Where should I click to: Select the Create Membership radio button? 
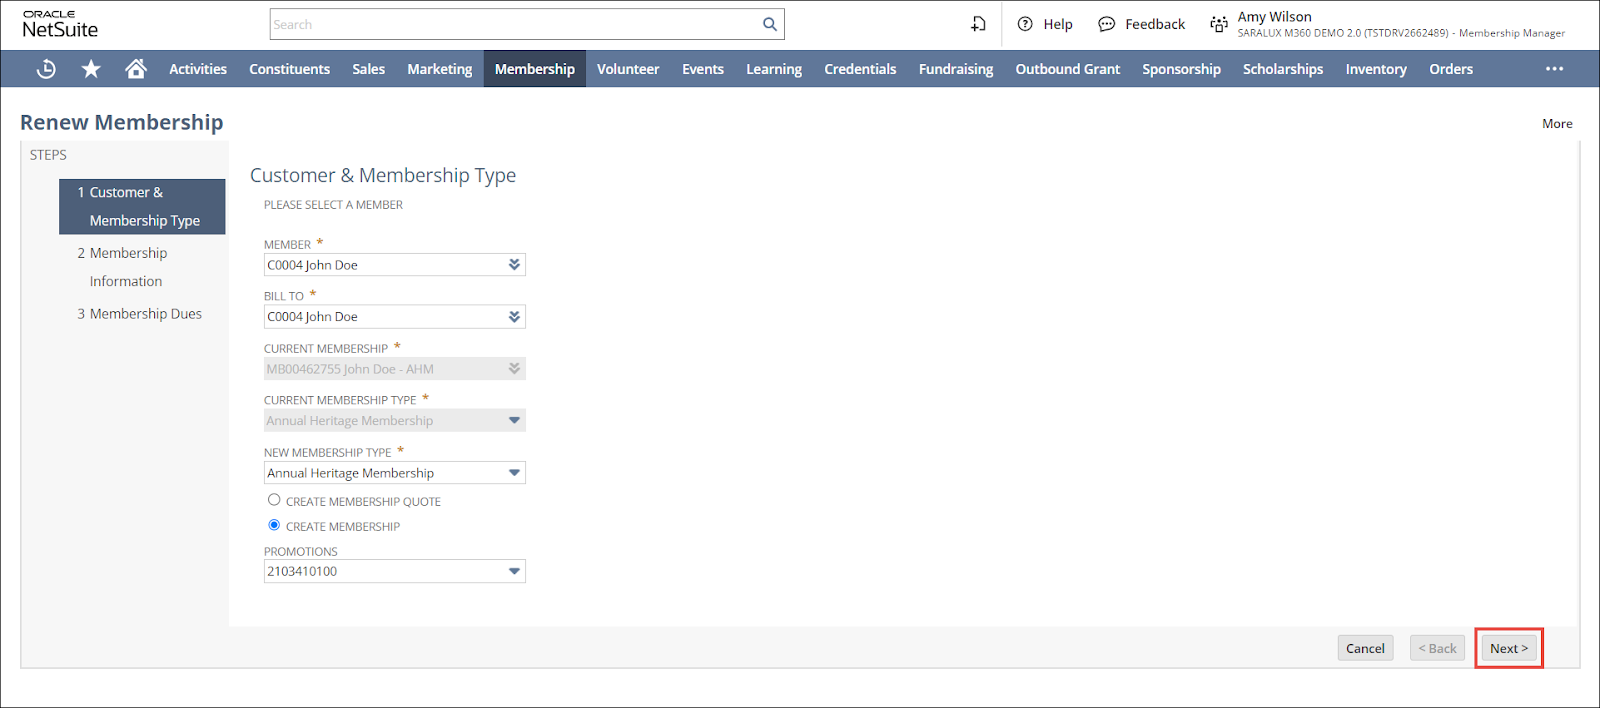point(274,525)
